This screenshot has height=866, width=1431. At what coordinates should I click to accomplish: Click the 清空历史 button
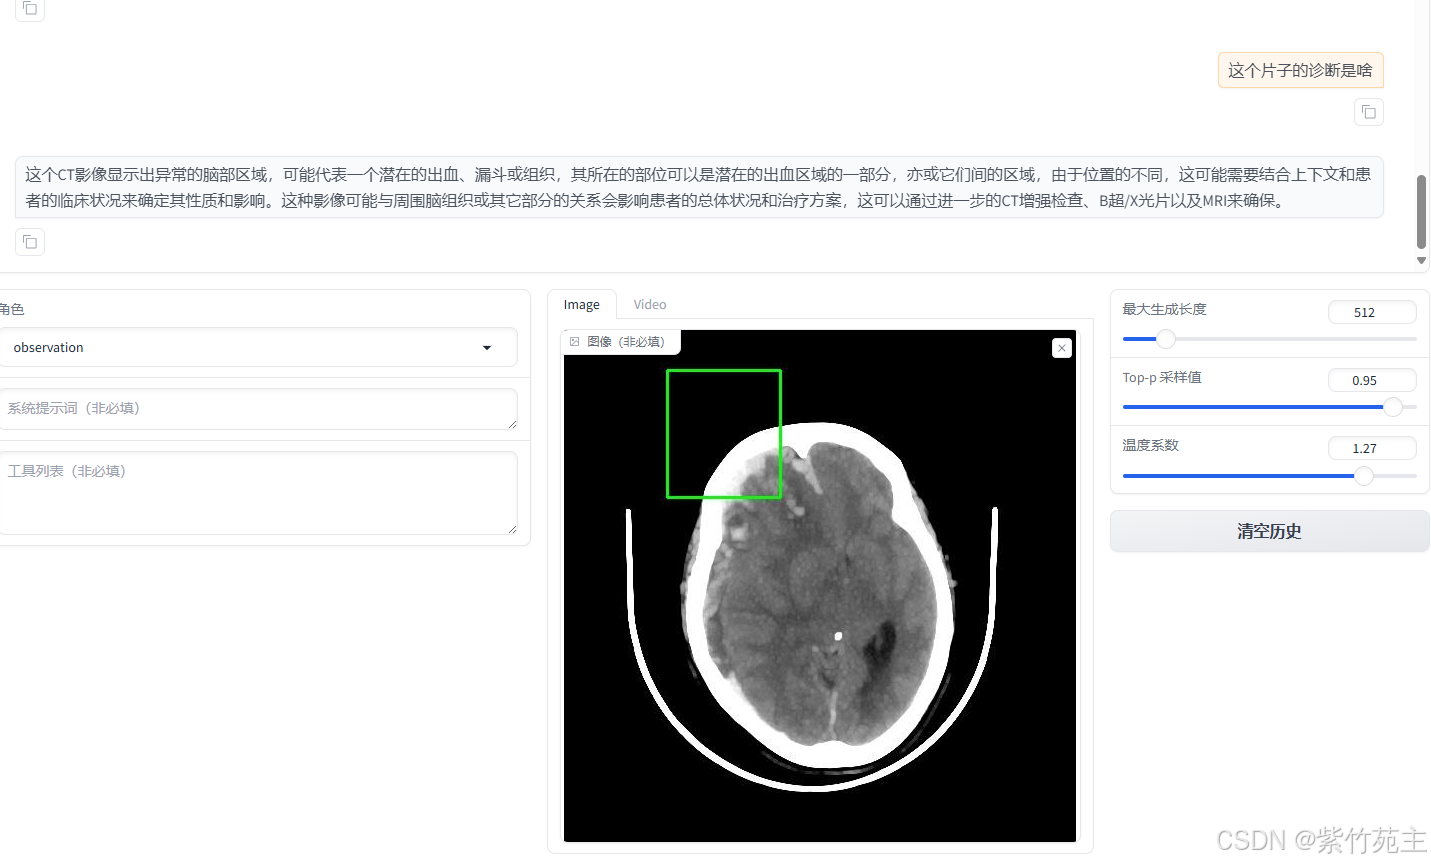[1269, 531]
